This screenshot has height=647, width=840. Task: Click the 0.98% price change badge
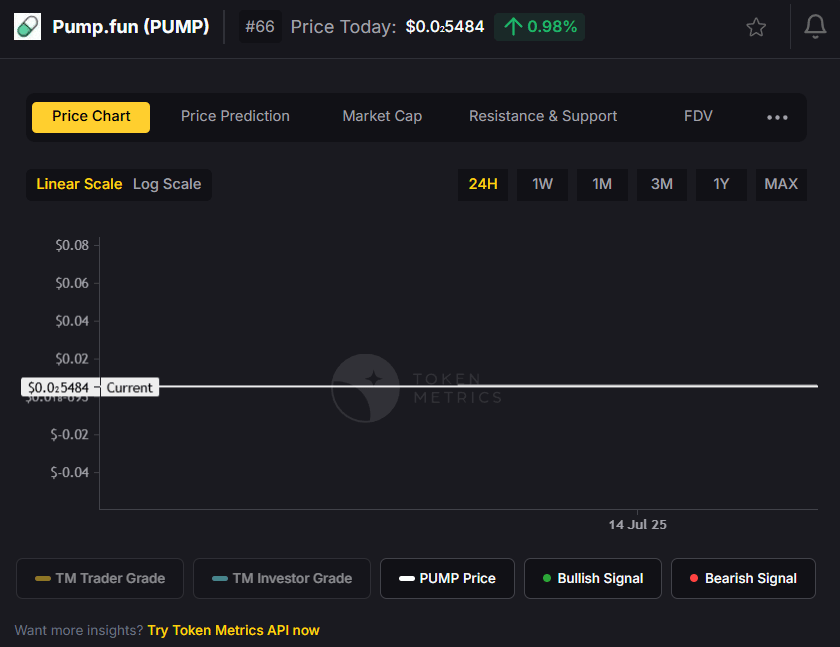(x=539, y=27)
